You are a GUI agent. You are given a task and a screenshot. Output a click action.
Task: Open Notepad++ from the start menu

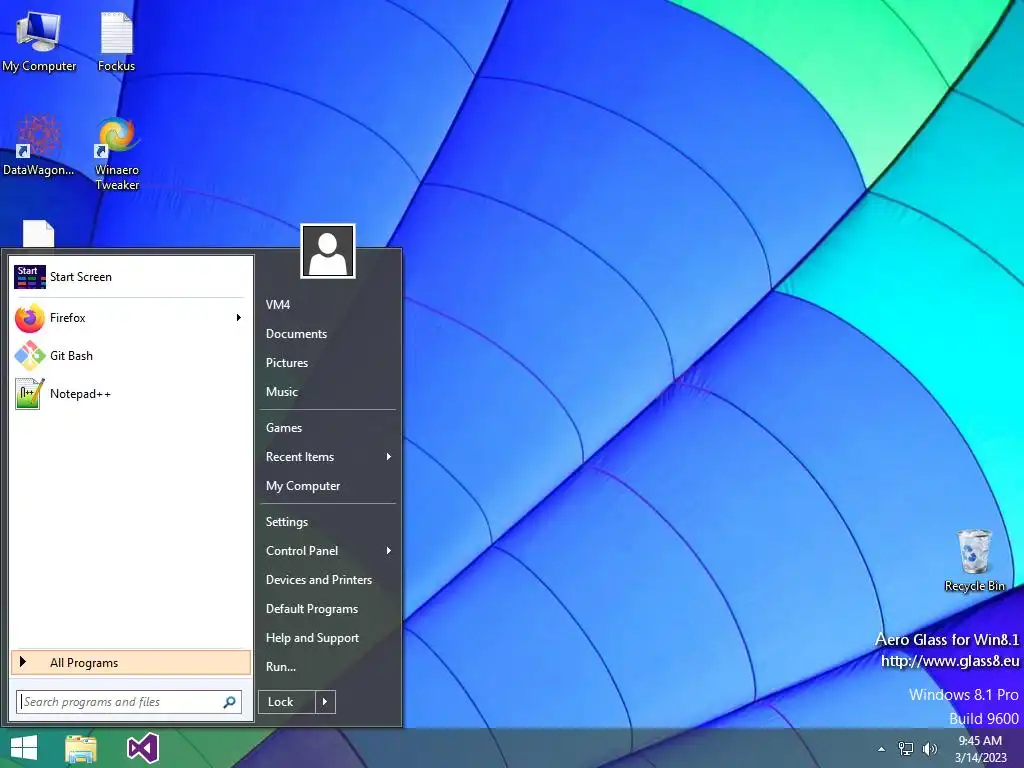(131, 394)
